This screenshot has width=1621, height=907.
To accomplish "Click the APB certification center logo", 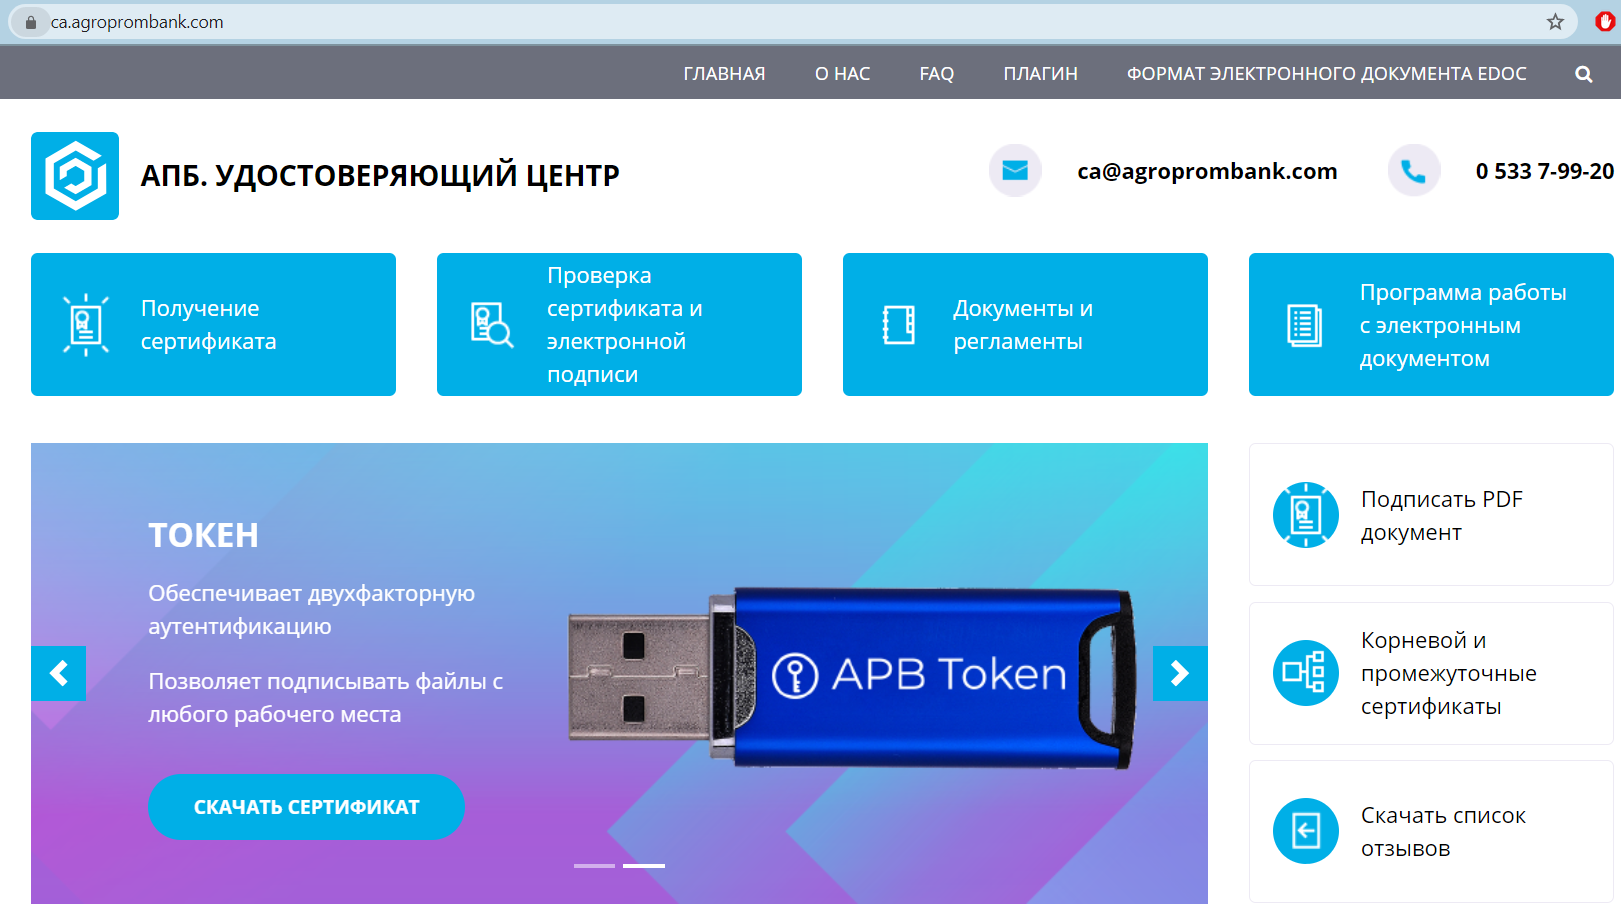I will tap(75, 176).
